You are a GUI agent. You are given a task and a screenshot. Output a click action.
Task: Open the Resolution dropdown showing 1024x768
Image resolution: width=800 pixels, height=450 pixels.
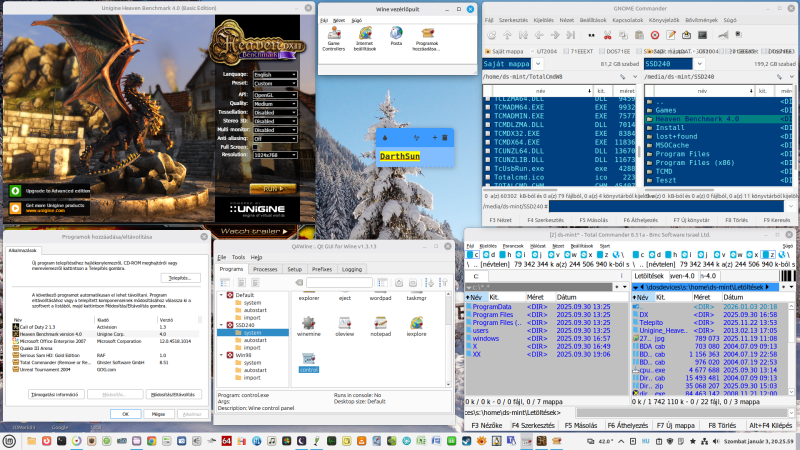click(275, 155)
